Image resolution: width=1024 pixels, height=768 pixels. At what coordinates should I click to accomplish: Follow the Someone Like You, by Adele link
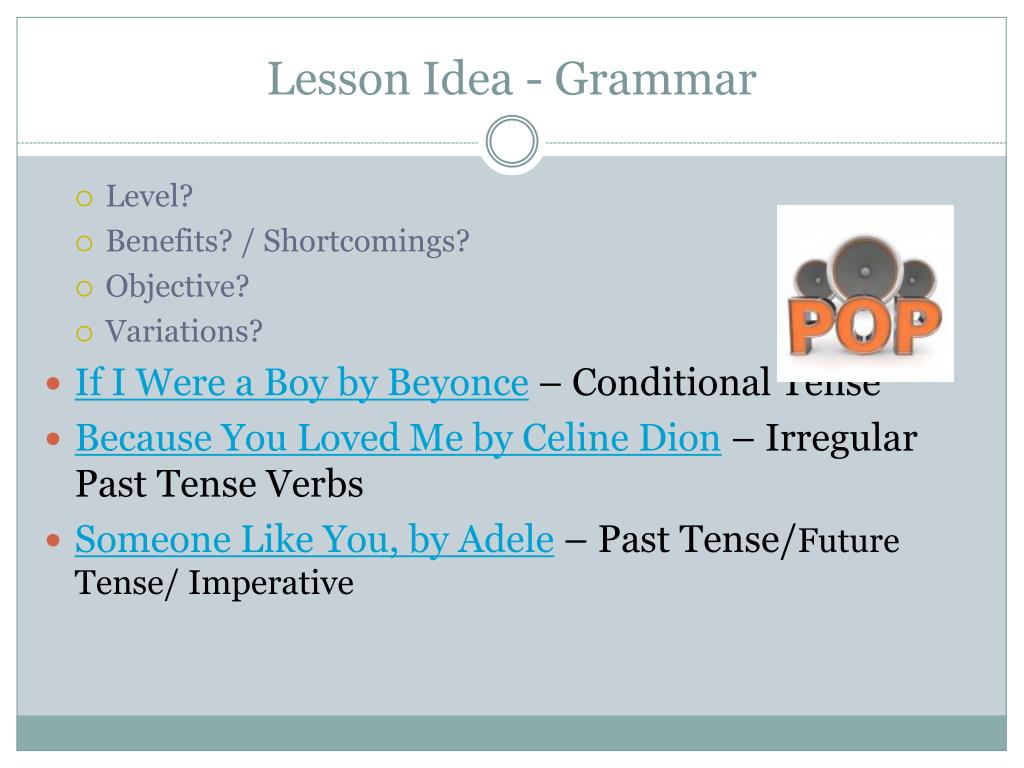pyautogui.click(x=315, y=539)
